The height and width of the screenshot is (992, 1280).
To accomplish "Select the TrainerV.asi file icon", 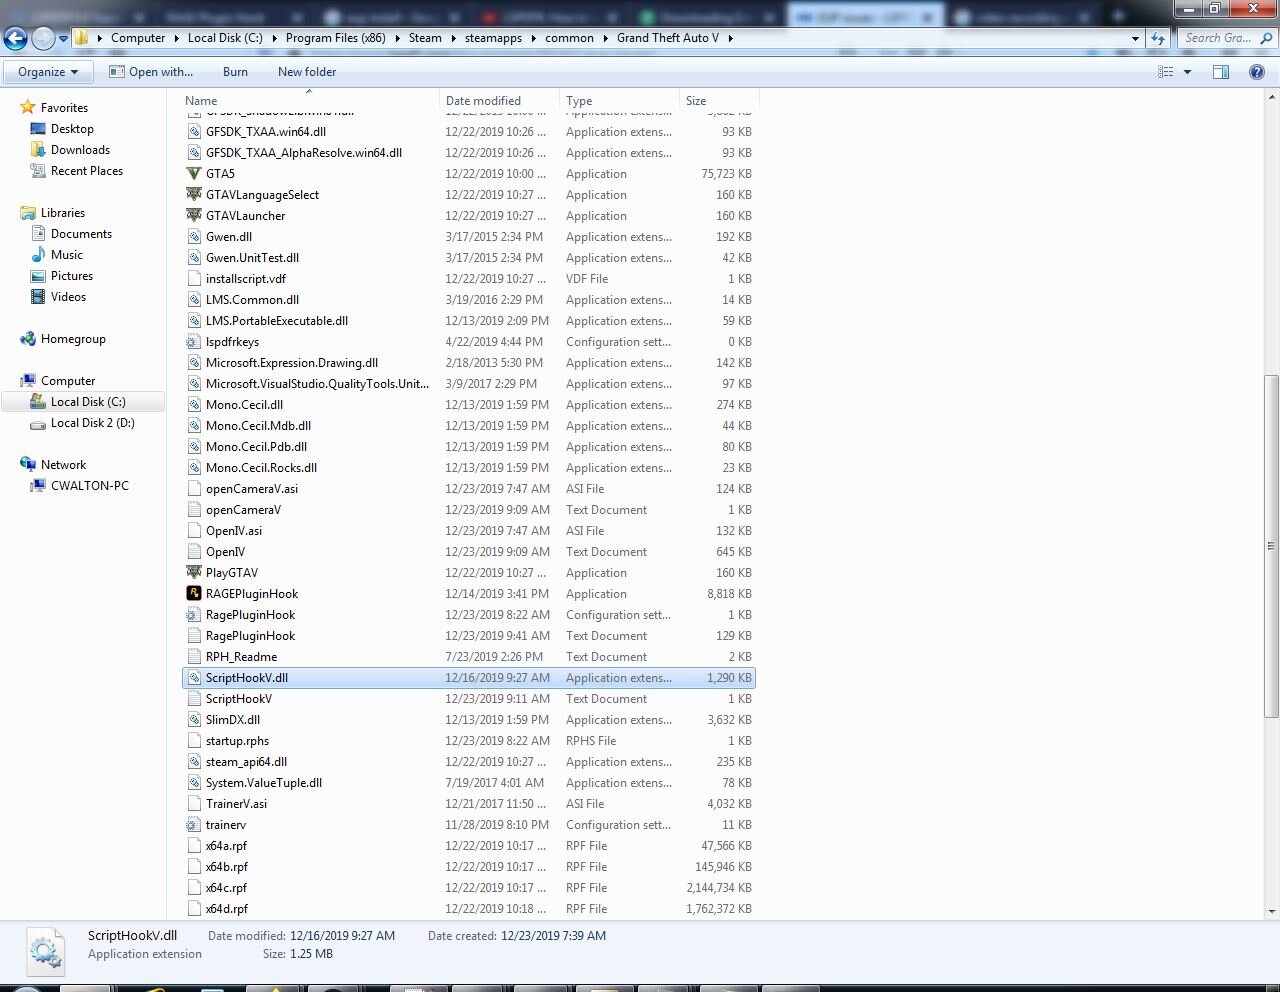I will (194, 804).
